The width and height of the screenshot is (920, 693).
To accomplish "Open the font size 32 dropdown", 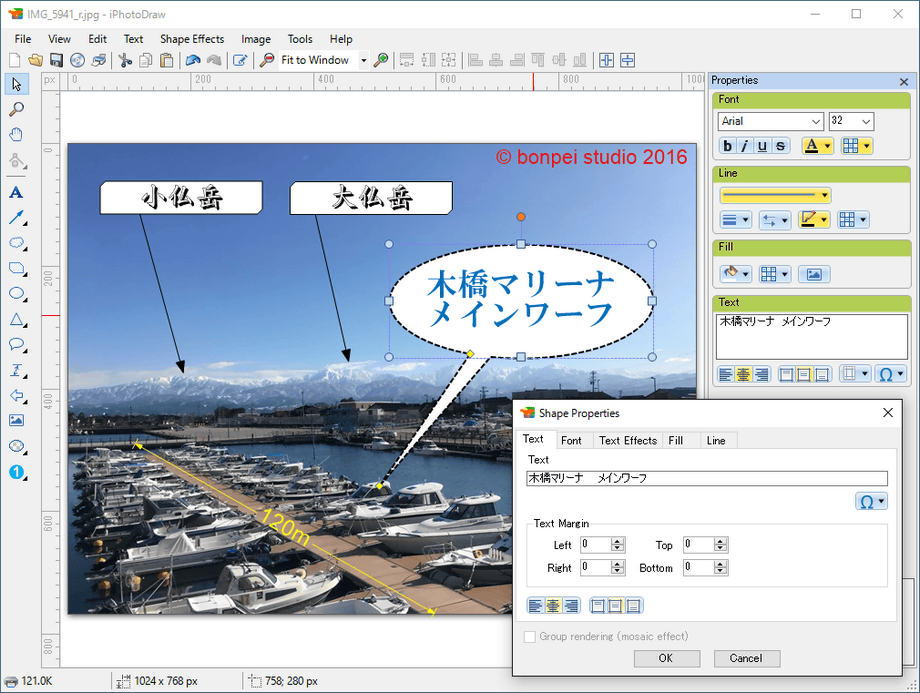I will (x=866, y=121).
